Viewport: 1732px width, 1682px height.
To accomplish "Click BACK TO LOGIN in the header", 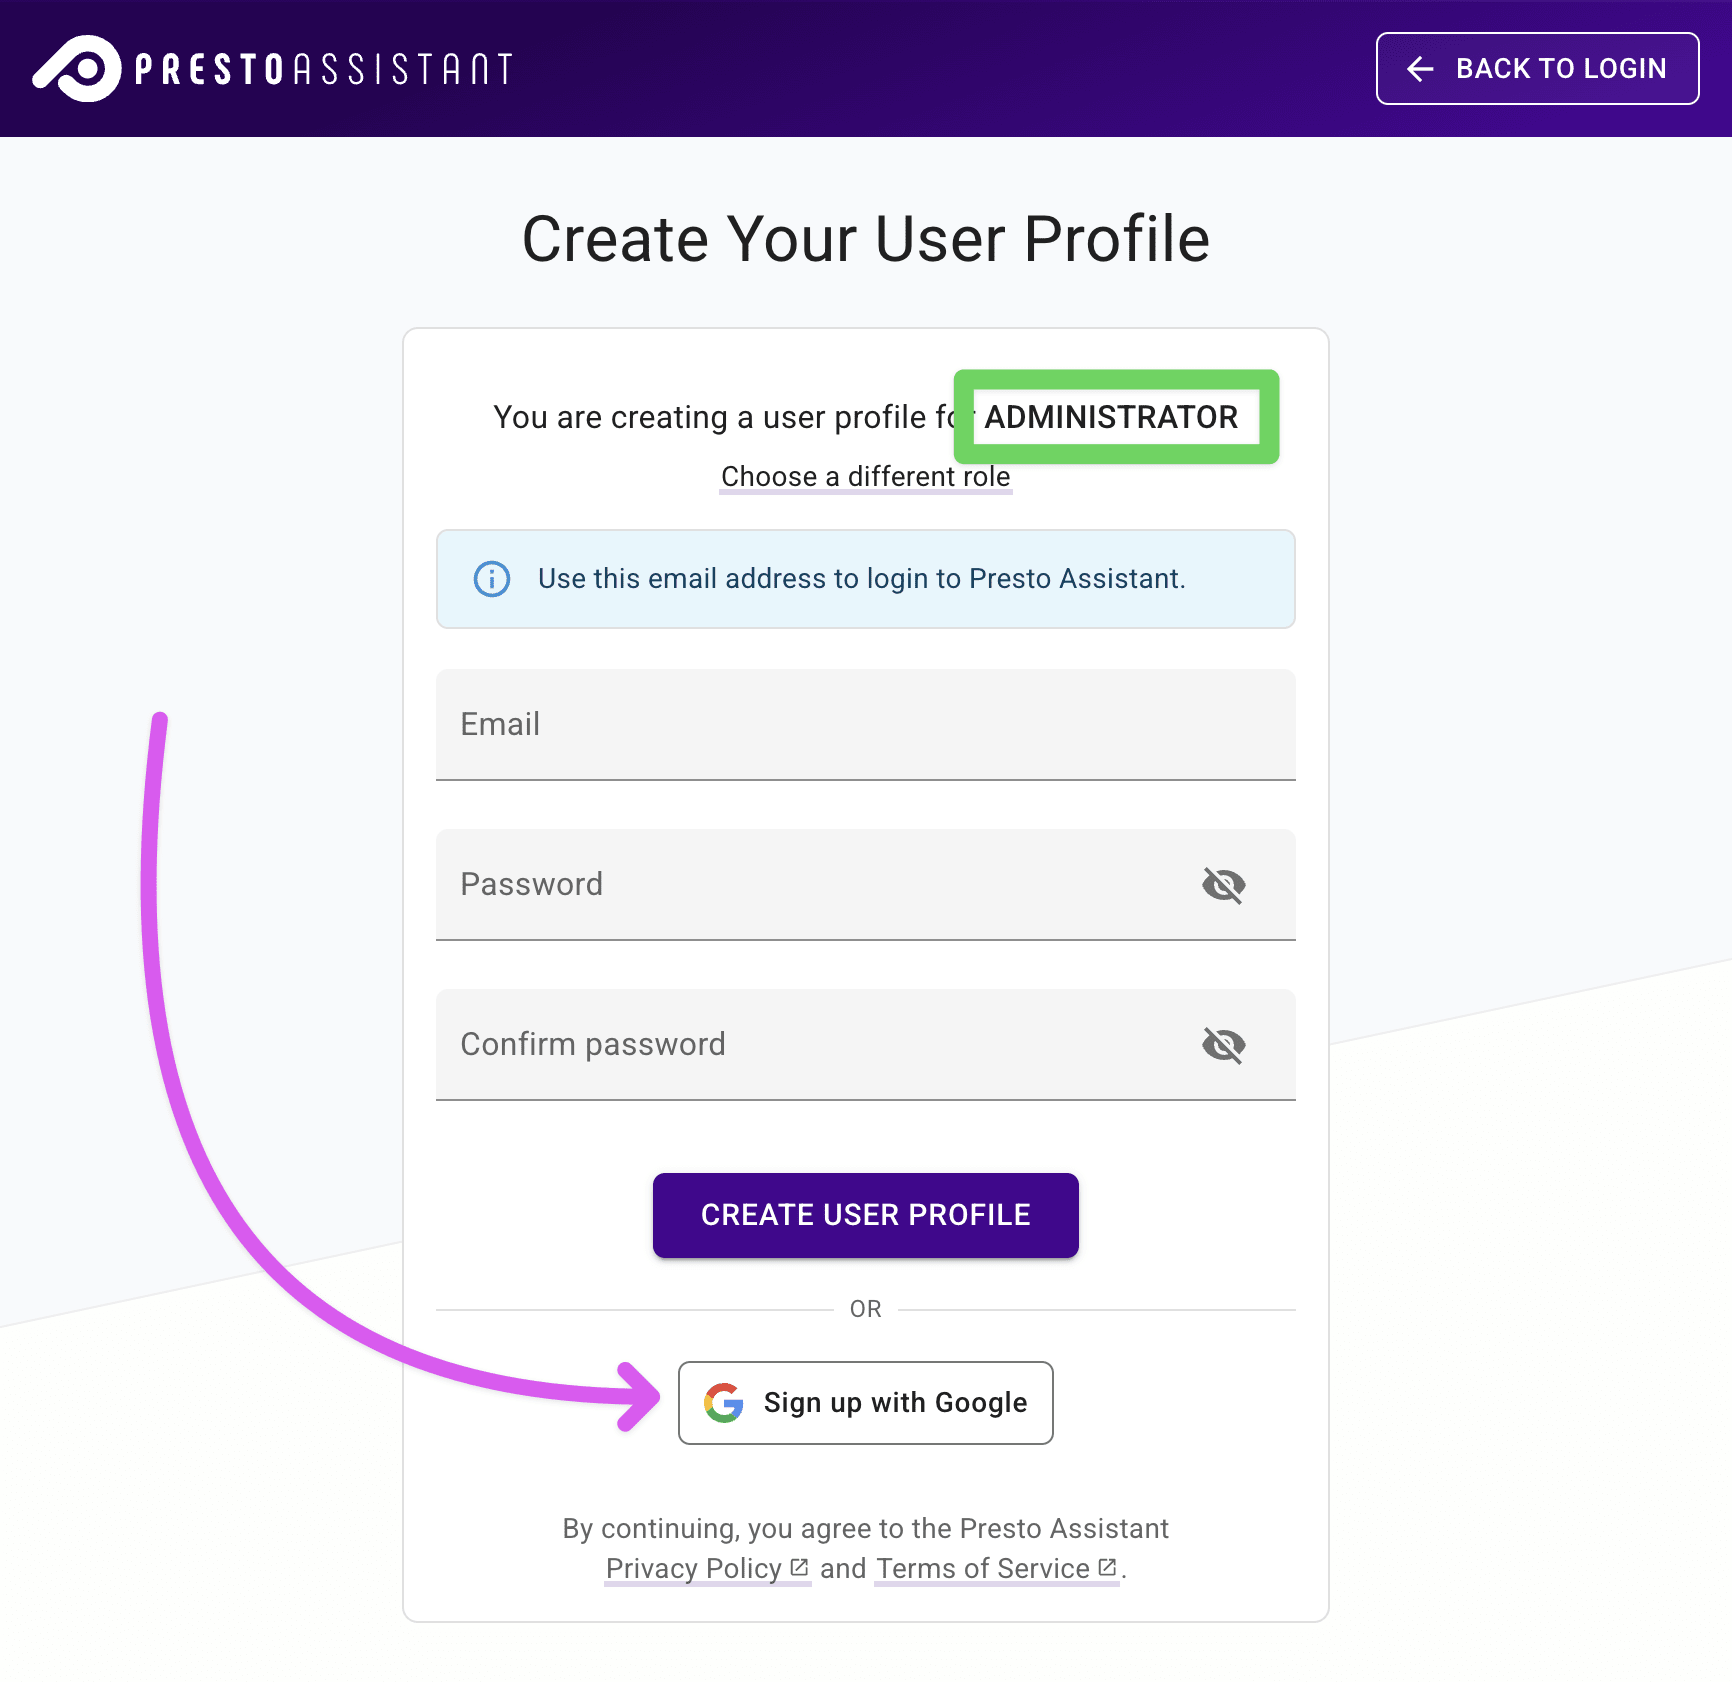I will [x=1537, y=68].
